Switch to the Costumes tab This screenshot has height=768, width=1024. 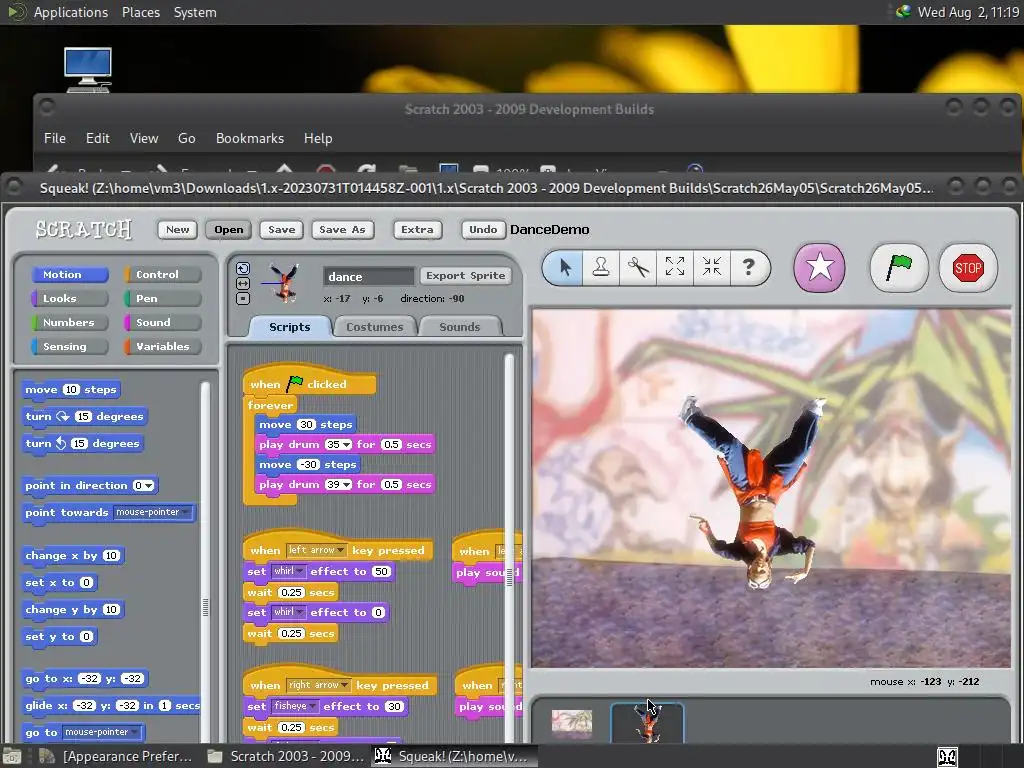(374, 327)
